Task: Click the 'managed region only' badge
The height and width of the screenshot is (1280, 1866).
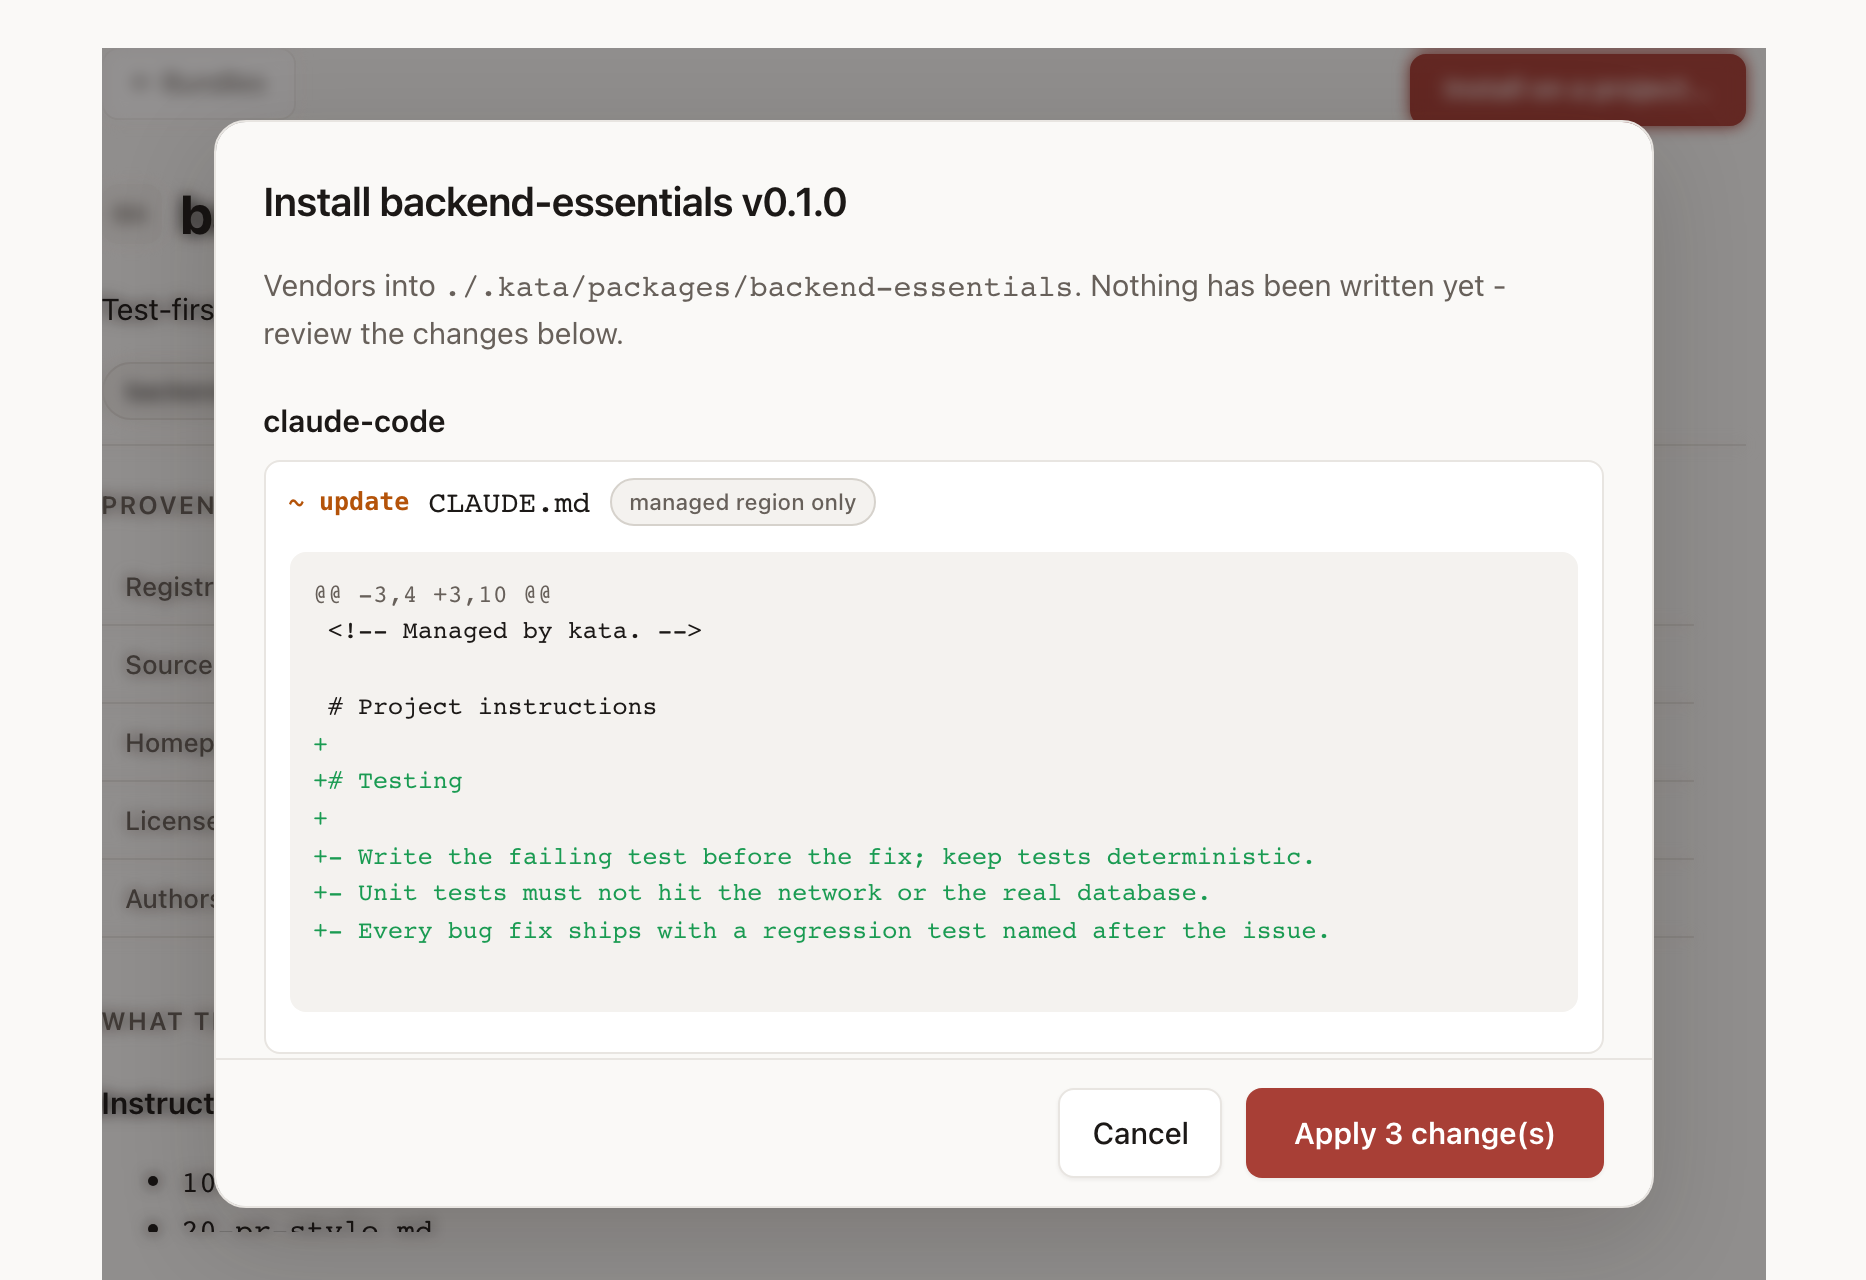Action: pos(742,502)
